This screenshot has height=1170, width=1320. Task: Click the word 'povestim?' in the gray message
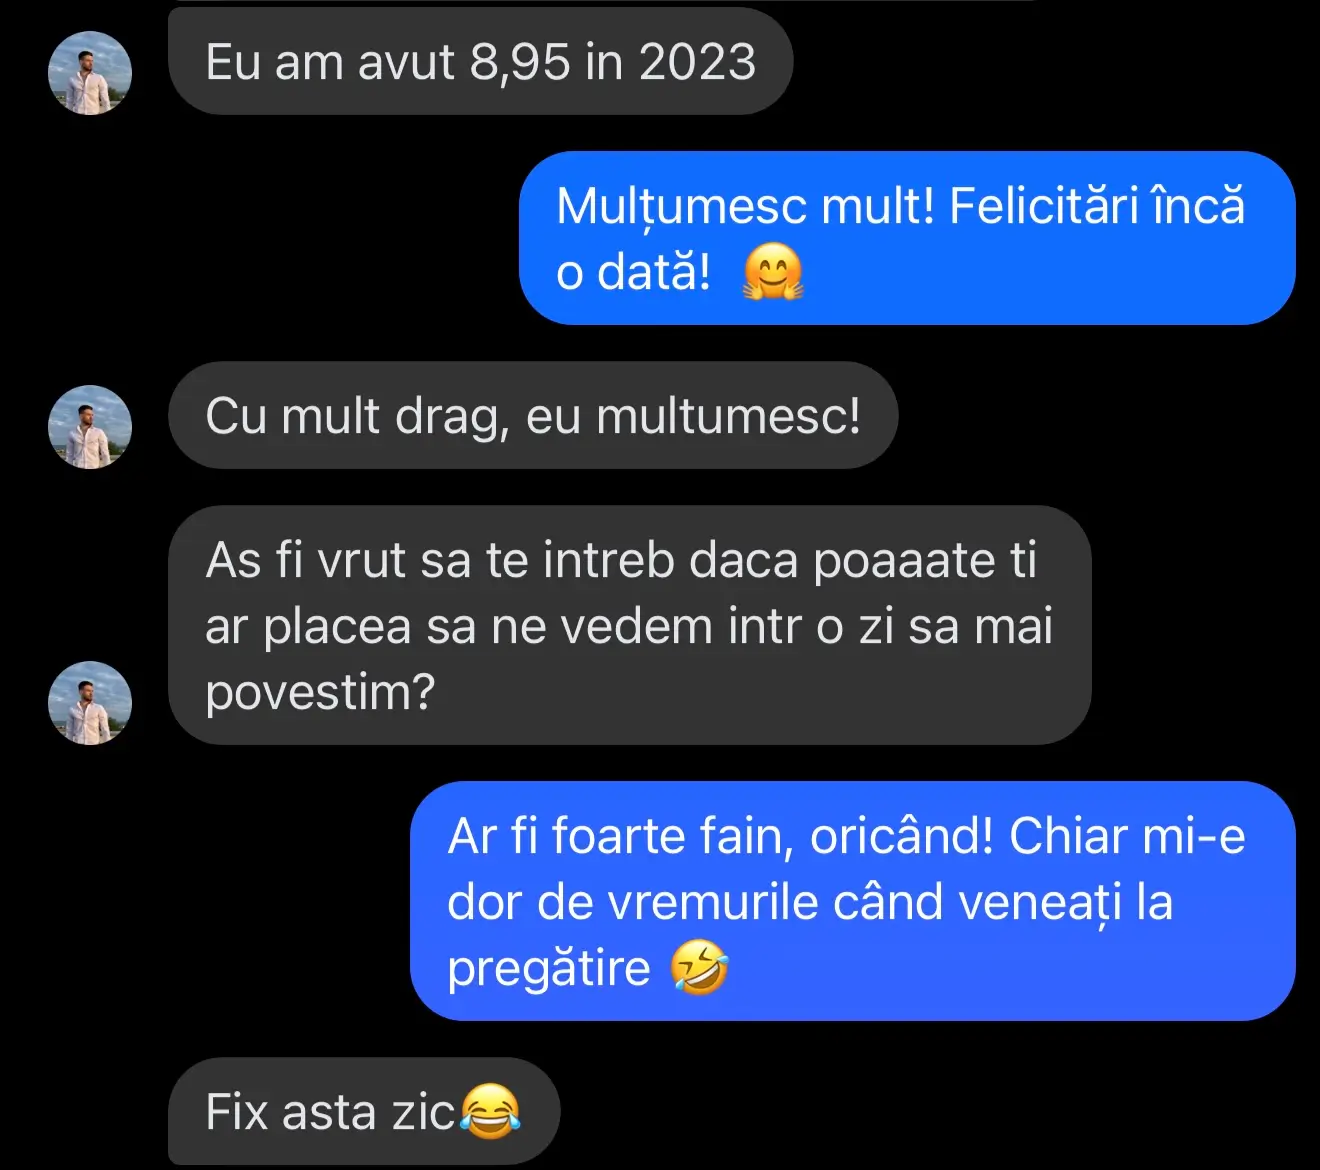point(320,693)
